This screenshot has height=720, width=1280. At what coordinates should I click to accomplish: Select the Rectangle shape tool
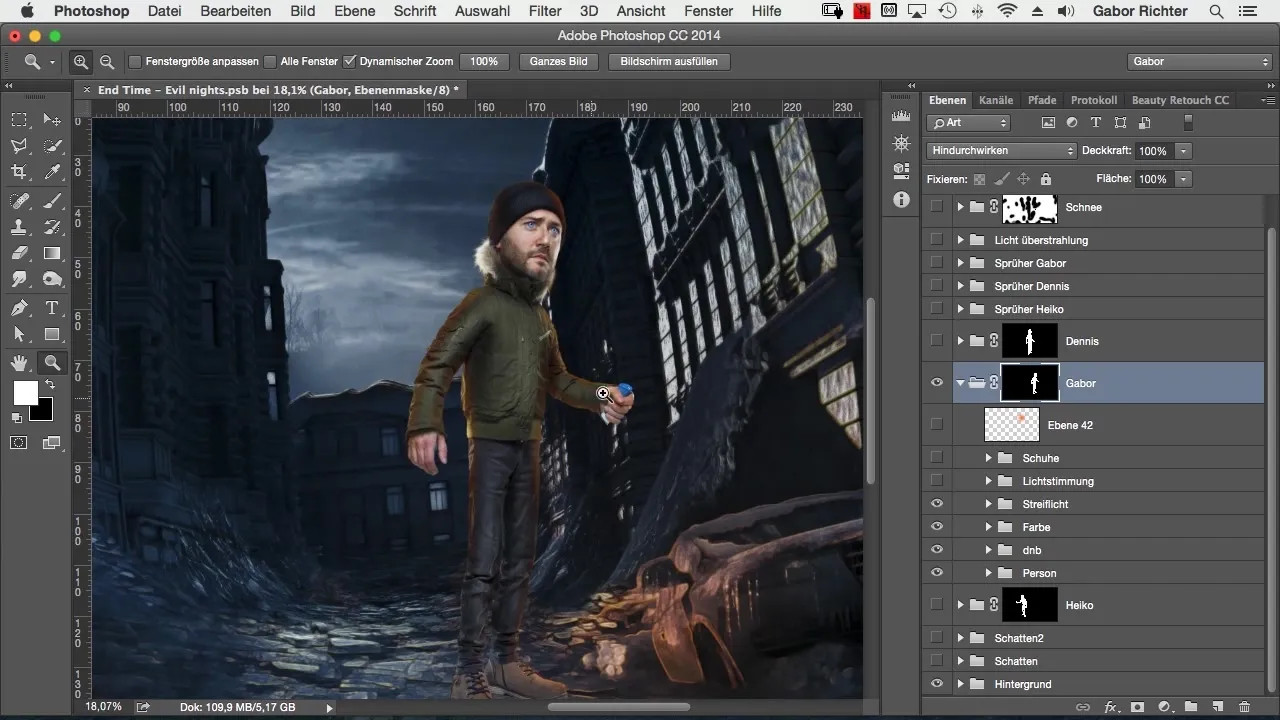point(53,335)
